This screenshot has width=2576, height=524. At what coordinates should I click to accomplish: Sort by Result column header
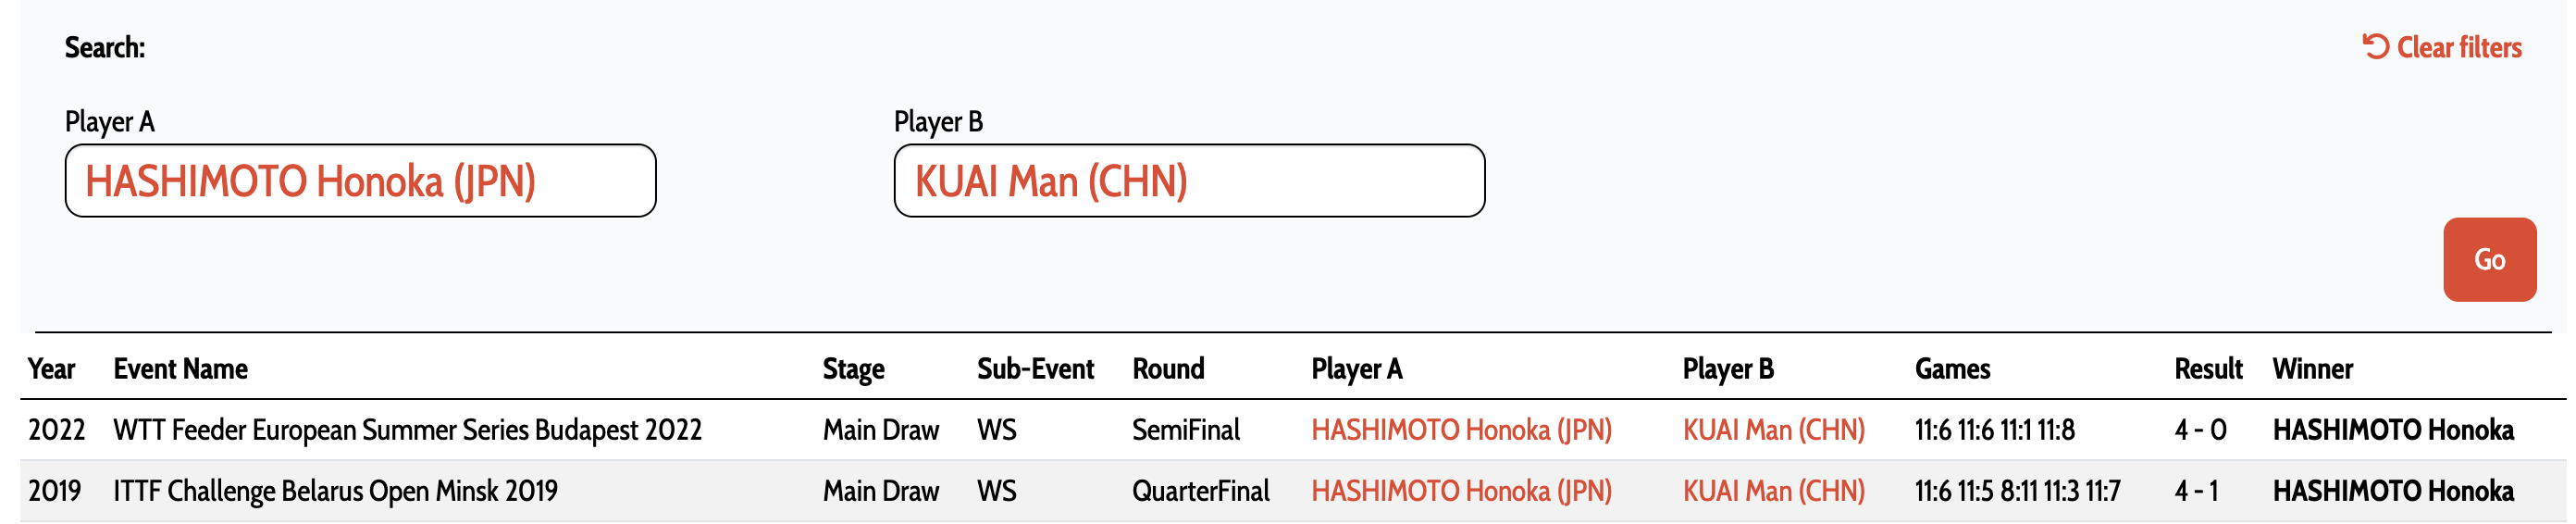[x=2208, y=369]
